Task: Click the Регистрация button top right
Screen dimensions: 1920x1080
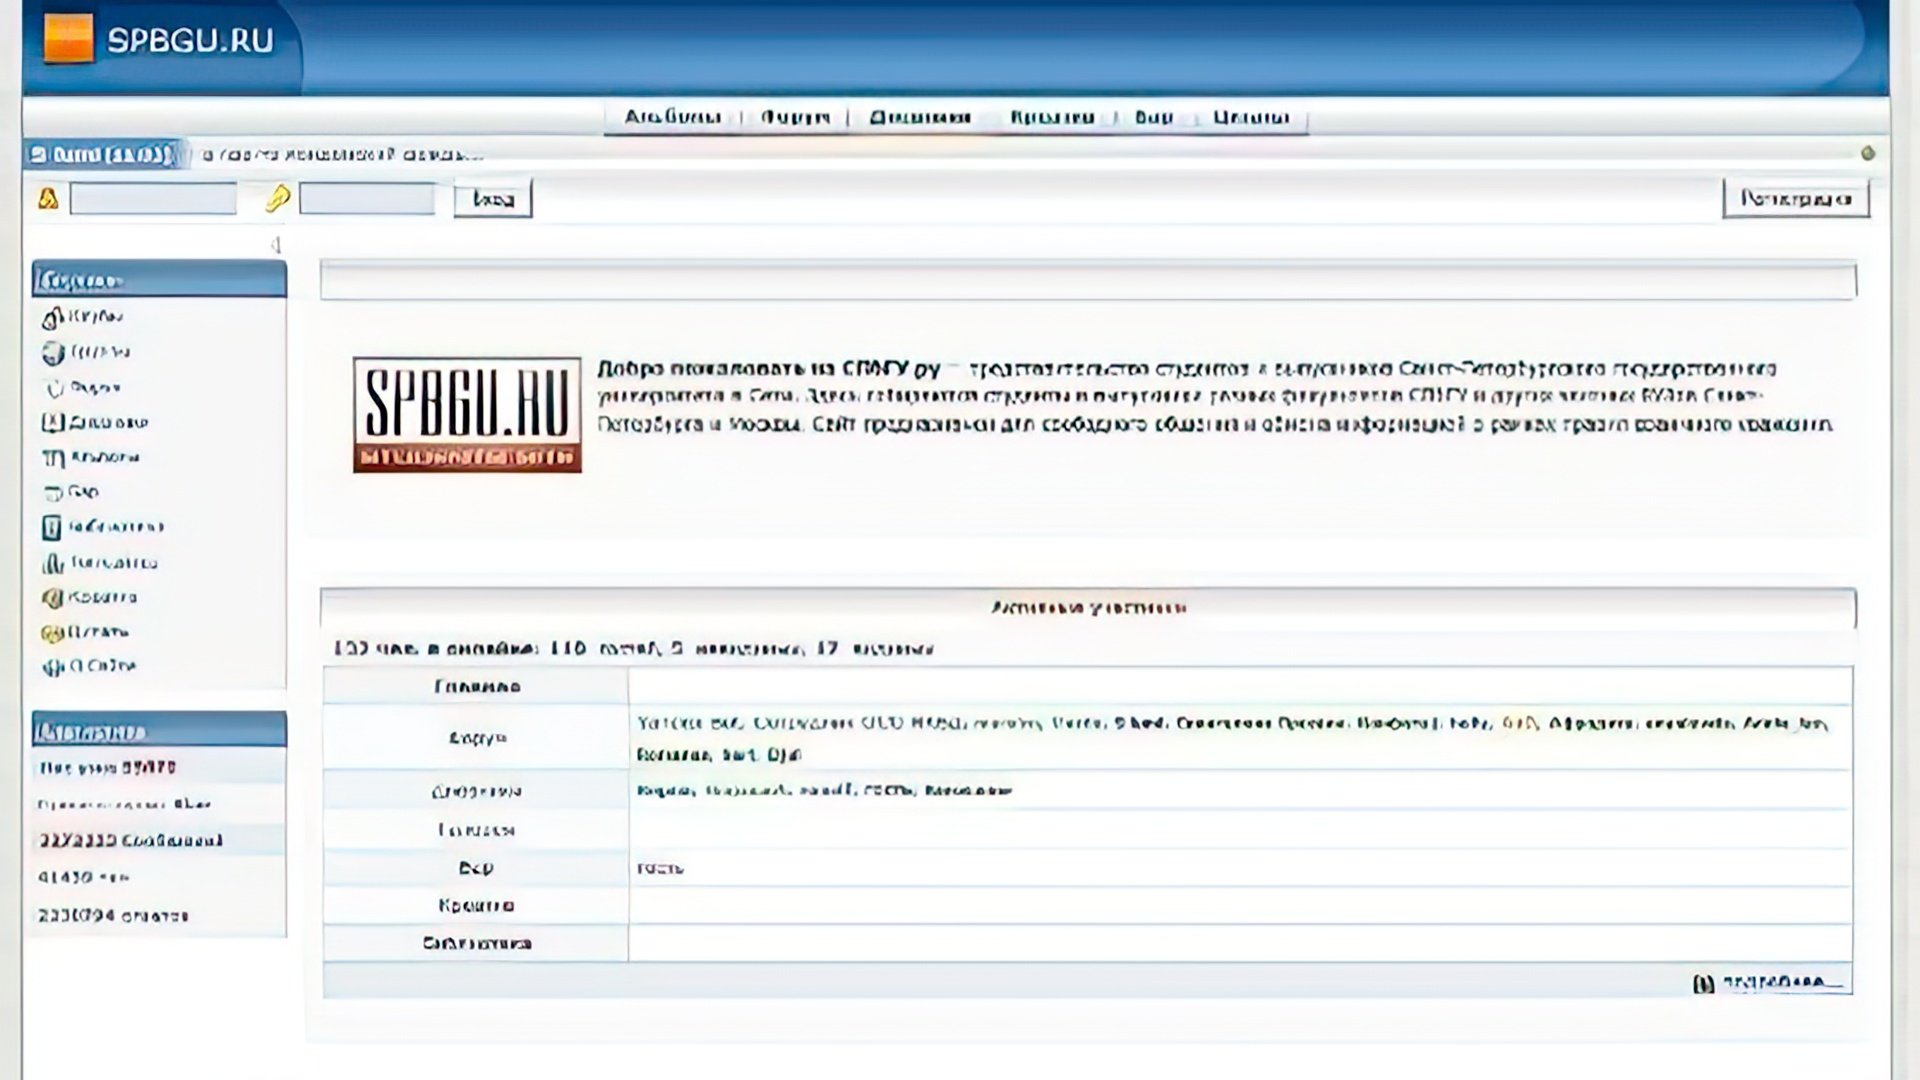Action: tap(1797, 198)
